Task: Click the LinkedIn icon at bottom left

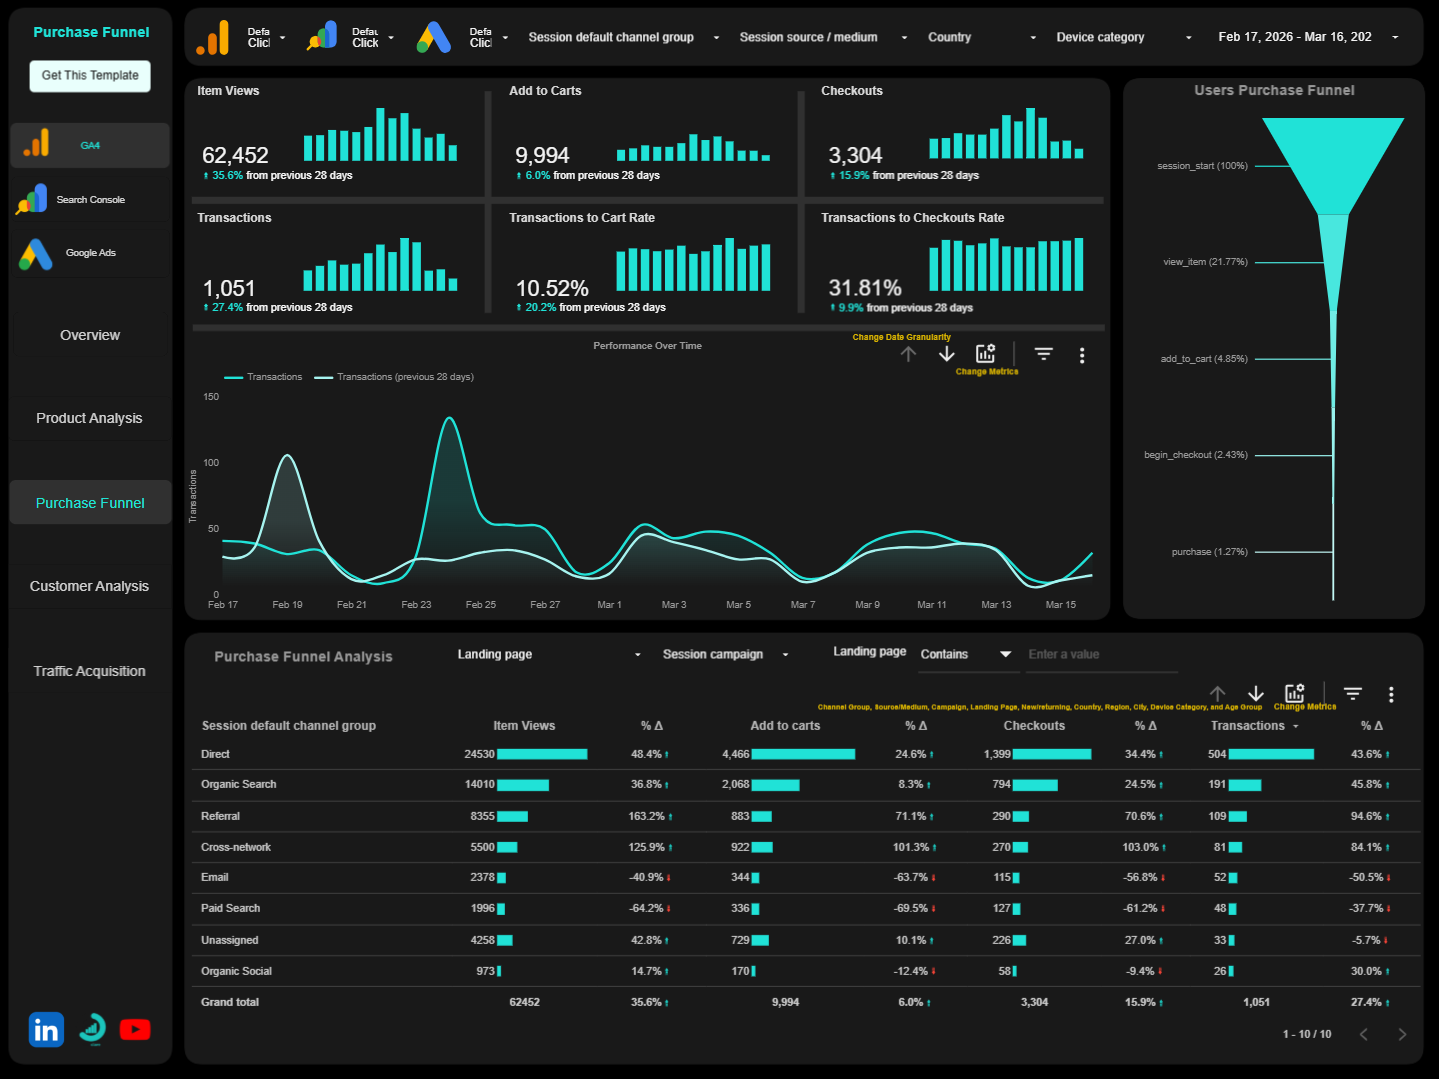Action: 45,1028
